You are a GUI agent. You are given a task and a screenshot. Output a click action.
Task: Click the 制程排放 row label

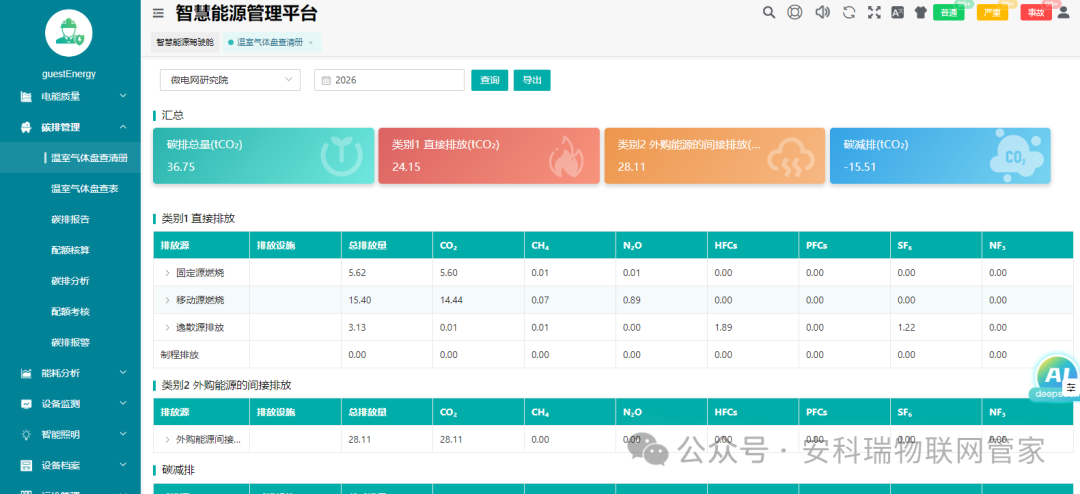tap(180, 355)
